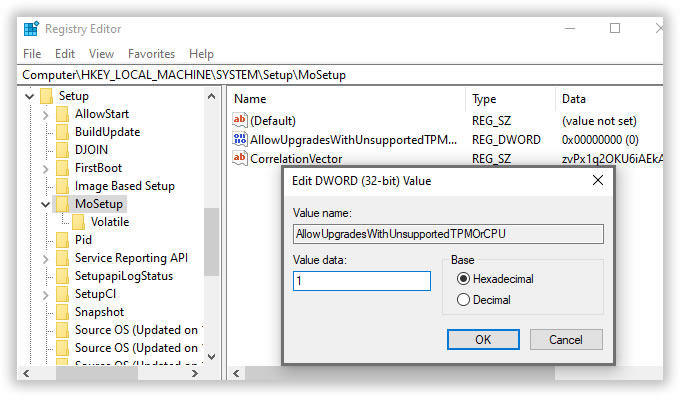
Task: Select the DJOIN key in tree
Action: (x=91, y=150)
